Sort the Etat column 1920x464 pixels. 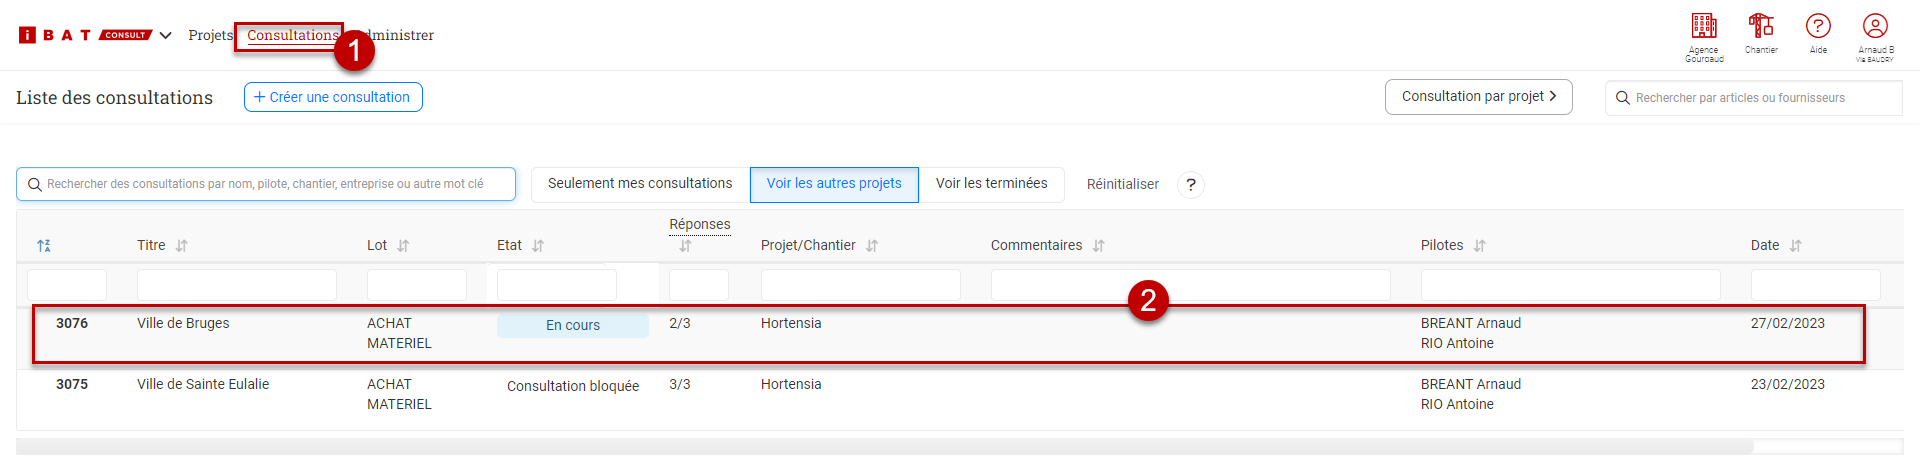(538, 246)
